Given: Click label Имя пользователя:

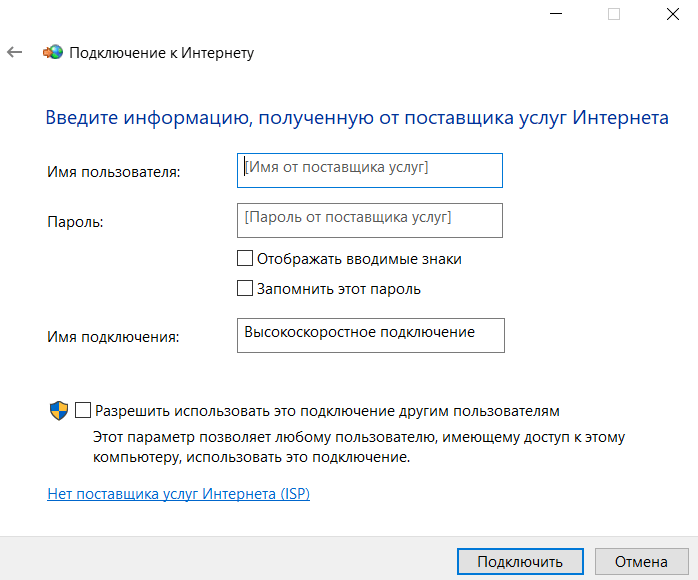Looking at the screenshot, I should [x=114, y=172].
